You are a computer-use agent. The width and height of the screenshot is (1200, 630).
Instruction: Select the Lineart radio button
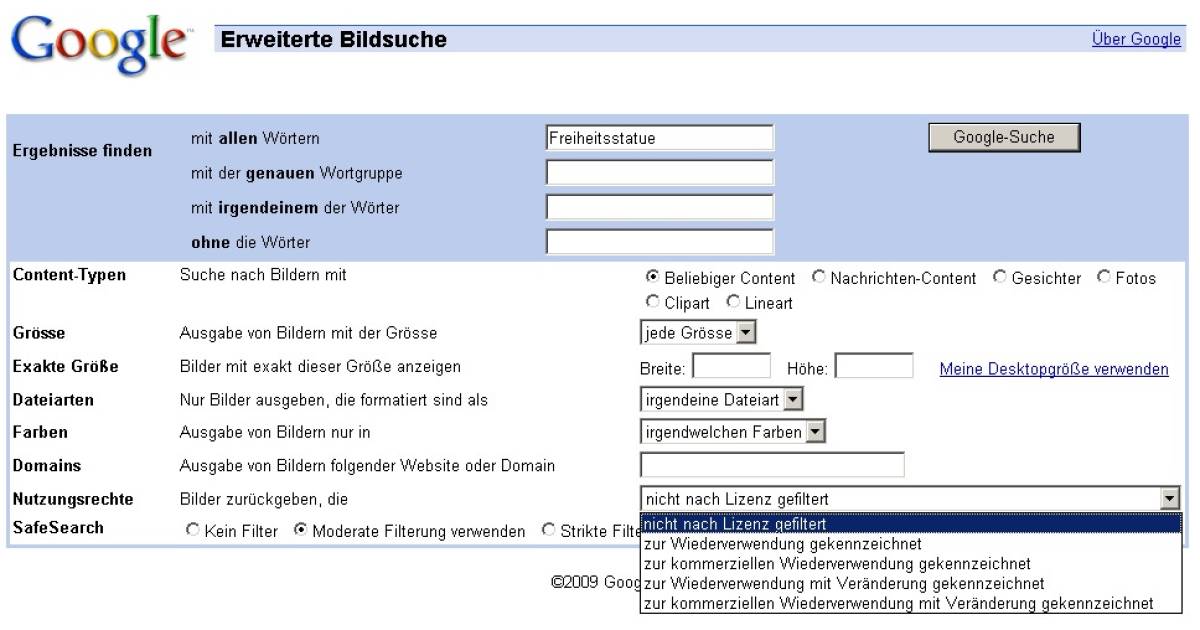point(734,301)
